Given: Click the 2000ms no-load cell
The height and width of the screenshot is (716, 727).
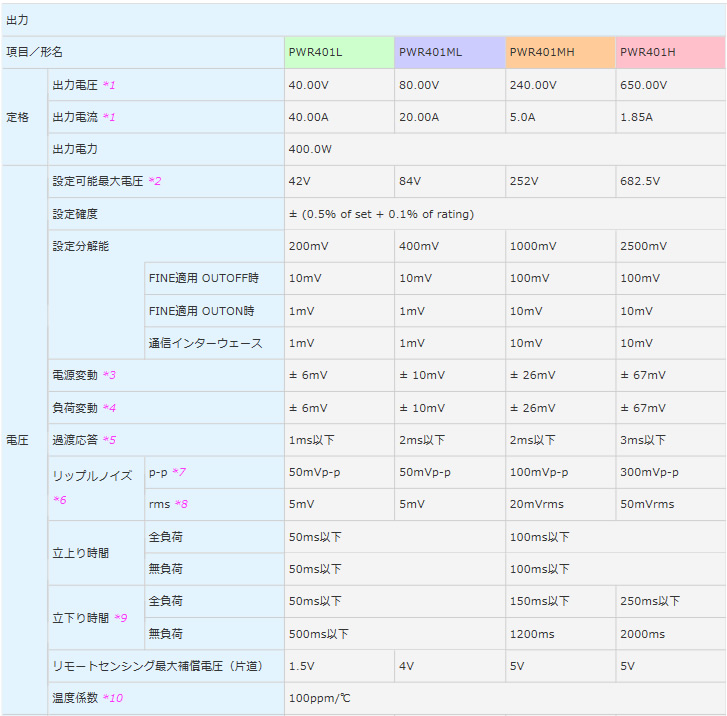Looking at the screenshot, I should point(670,633).
